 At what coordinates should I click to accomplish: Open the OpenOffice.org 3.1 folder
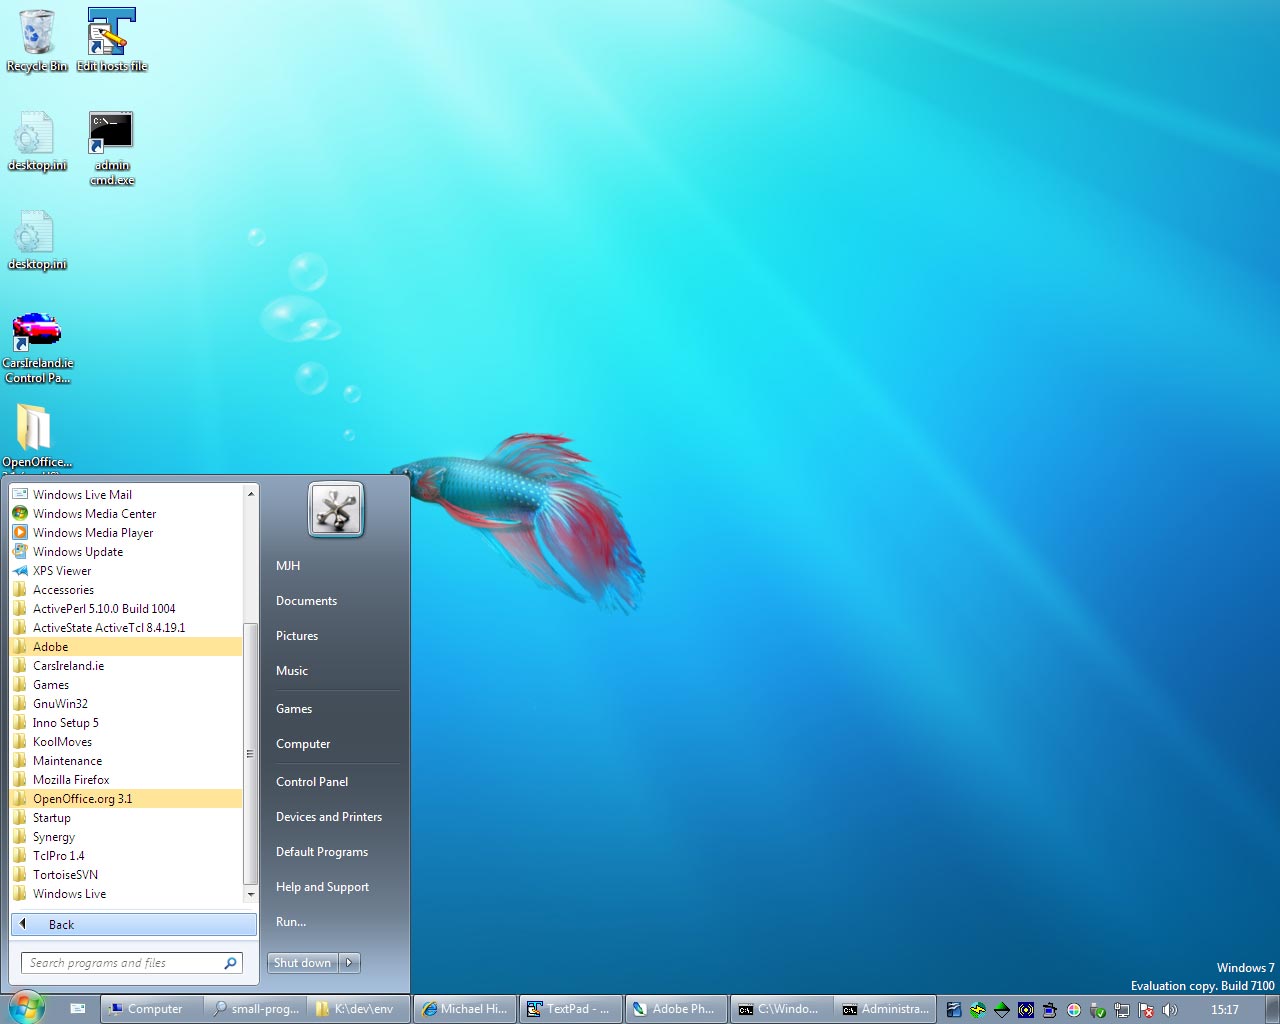point(126,798)
